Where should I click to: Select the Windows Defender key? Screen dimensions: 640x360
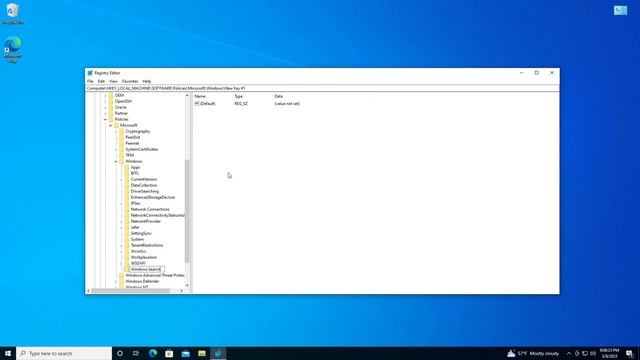[x=142, y=281]
